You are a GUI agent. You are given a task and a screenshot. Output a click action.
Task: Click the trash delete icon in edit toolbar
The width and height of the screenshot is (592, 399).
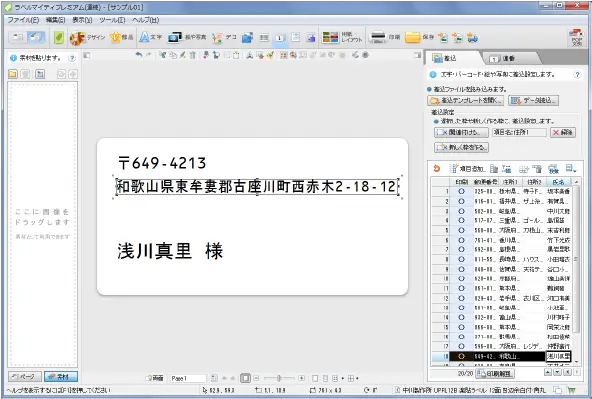point(193,55)
